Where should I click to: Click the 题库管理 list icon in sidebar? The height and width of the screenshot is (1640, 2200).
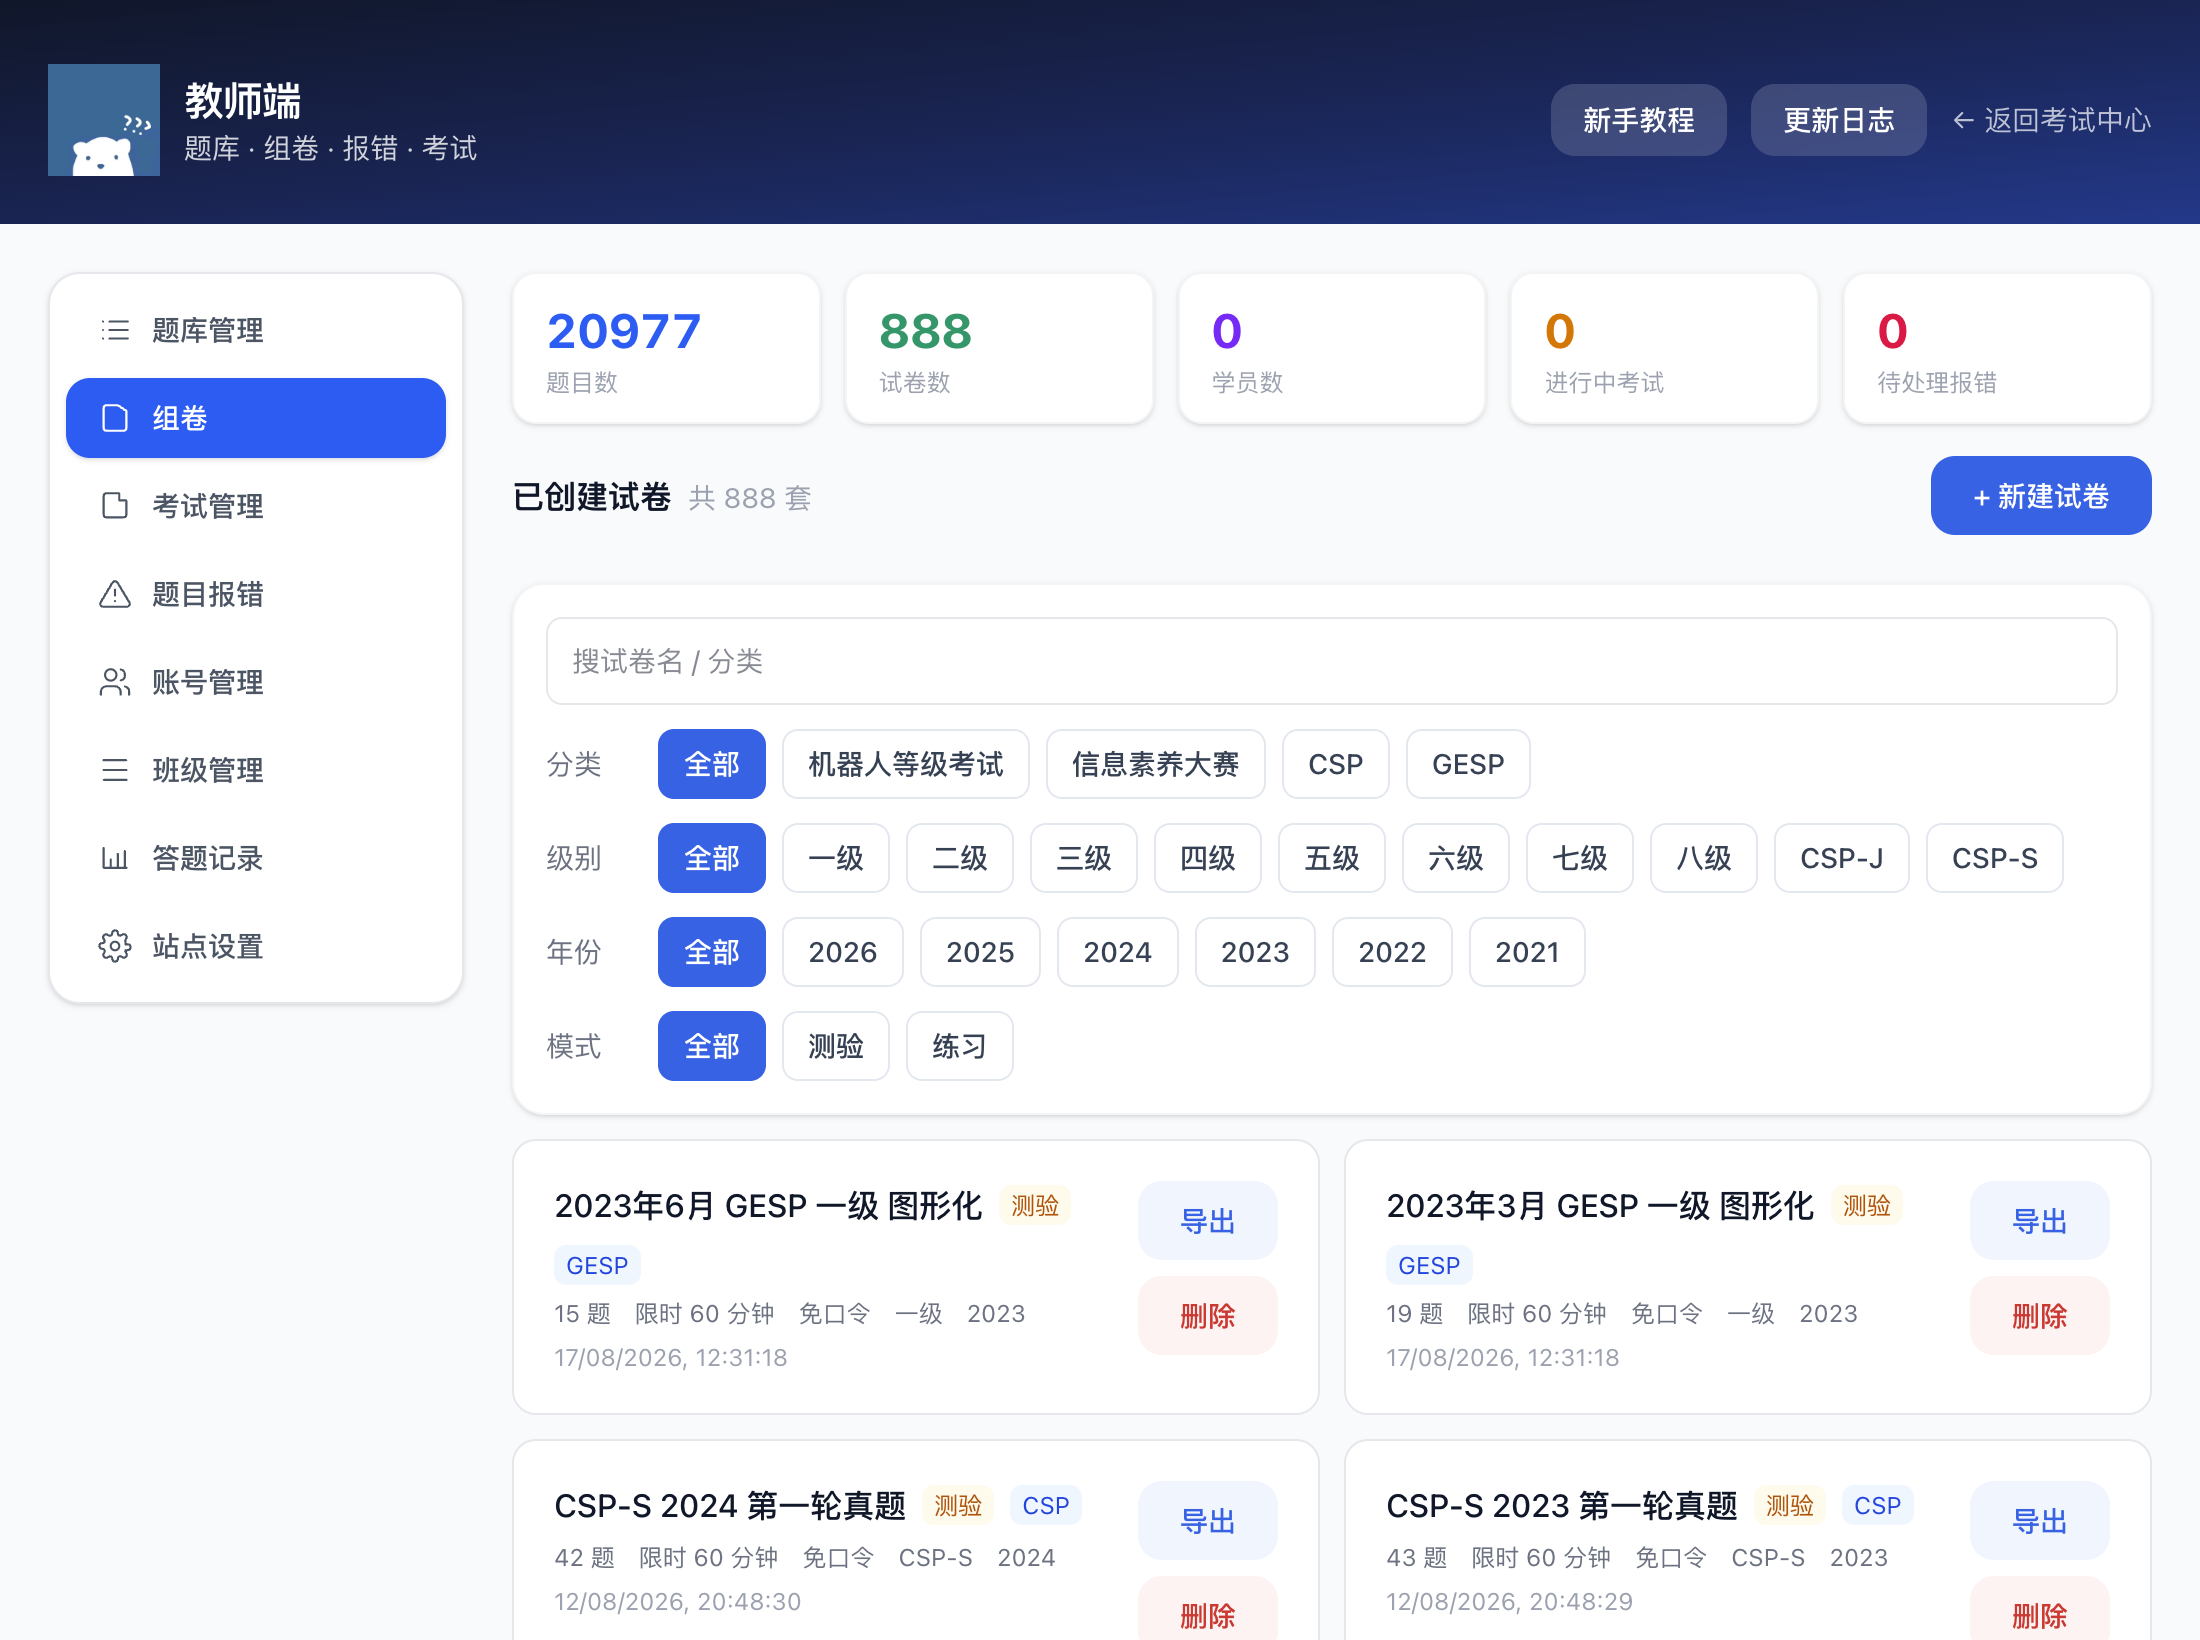point(115,330)
